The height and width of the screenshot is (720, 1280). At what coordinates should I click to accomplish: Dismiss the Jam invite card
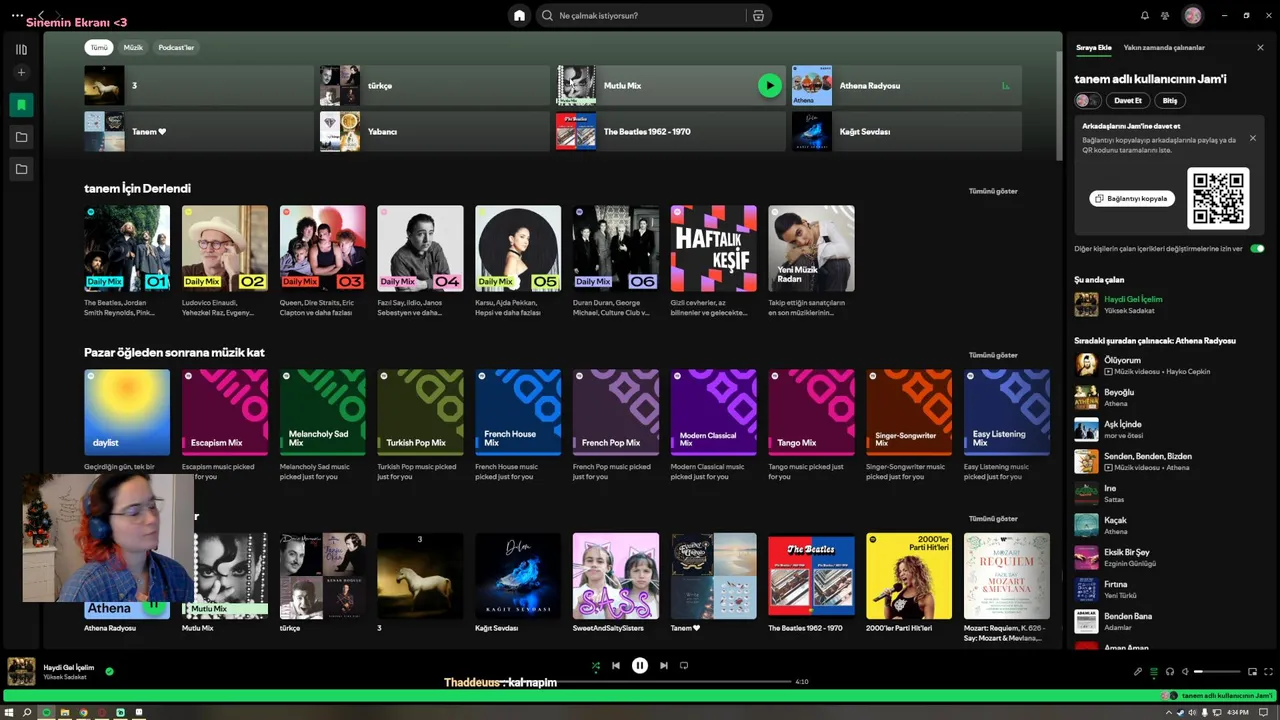click(1252, 138)
